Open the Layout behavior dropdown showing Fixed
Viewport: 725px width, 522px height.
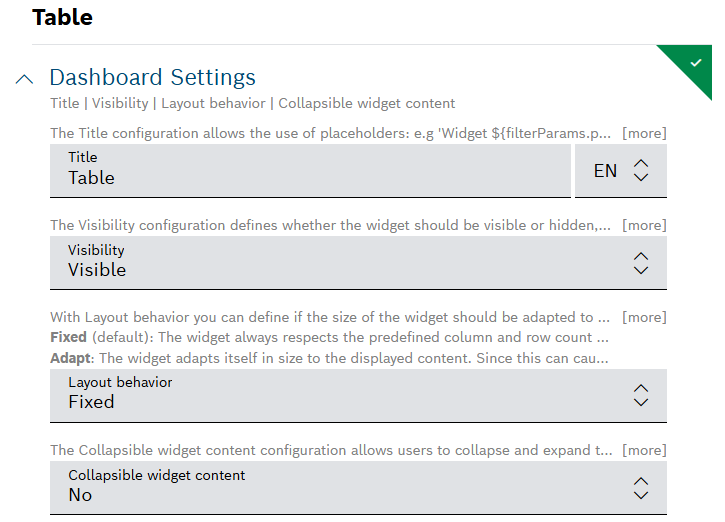[340, 395]
